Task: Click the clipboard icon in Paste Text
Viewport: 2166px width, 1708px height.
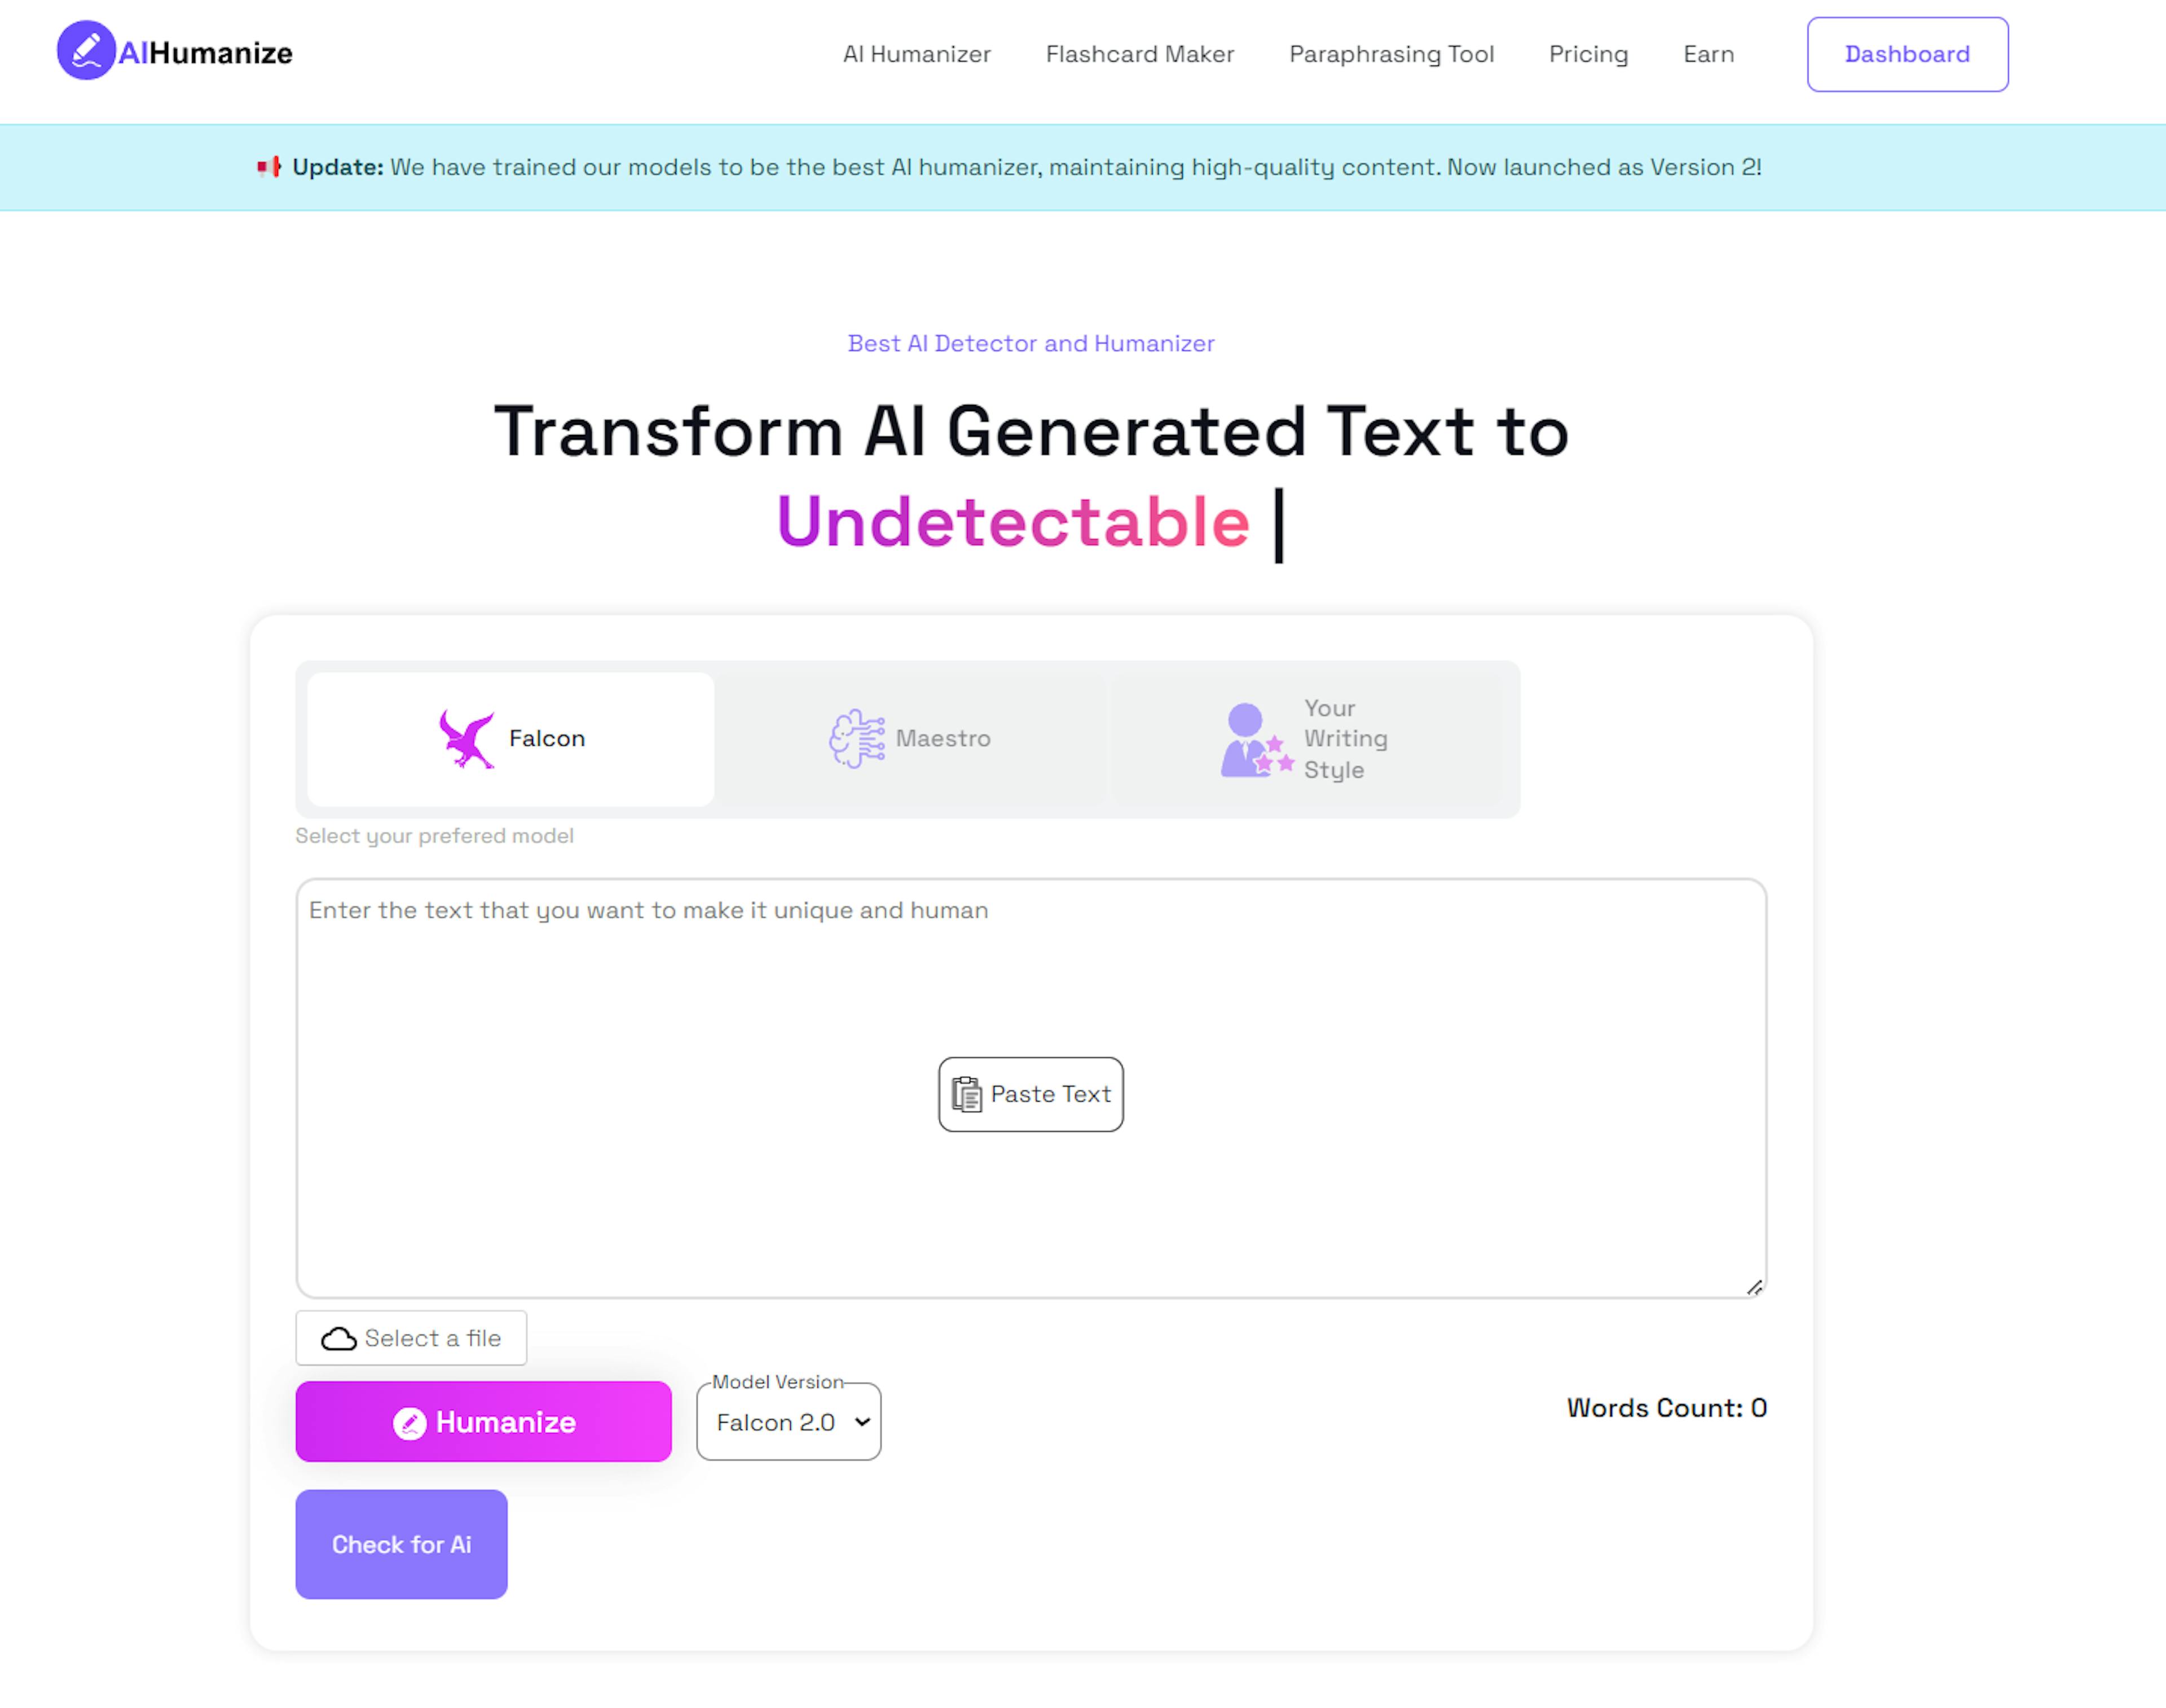Action: coord(966,1094)
